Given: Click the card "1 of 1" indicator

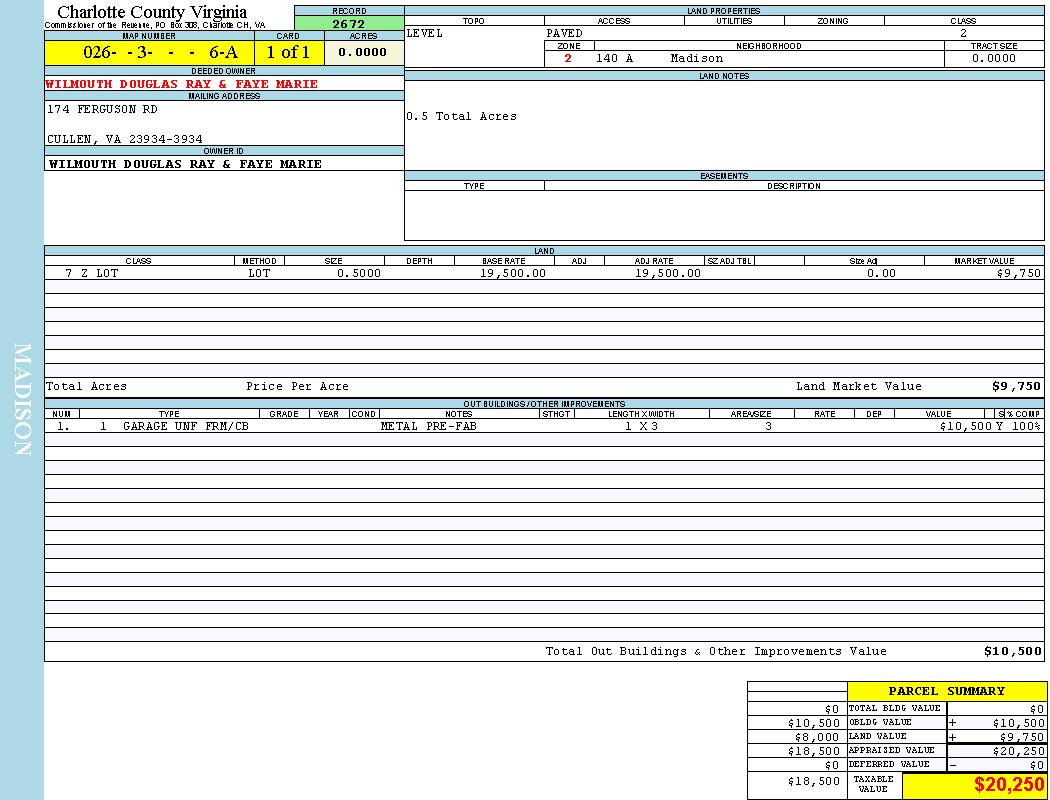Looking at the screenshot, I should click(x=288, y=53).
